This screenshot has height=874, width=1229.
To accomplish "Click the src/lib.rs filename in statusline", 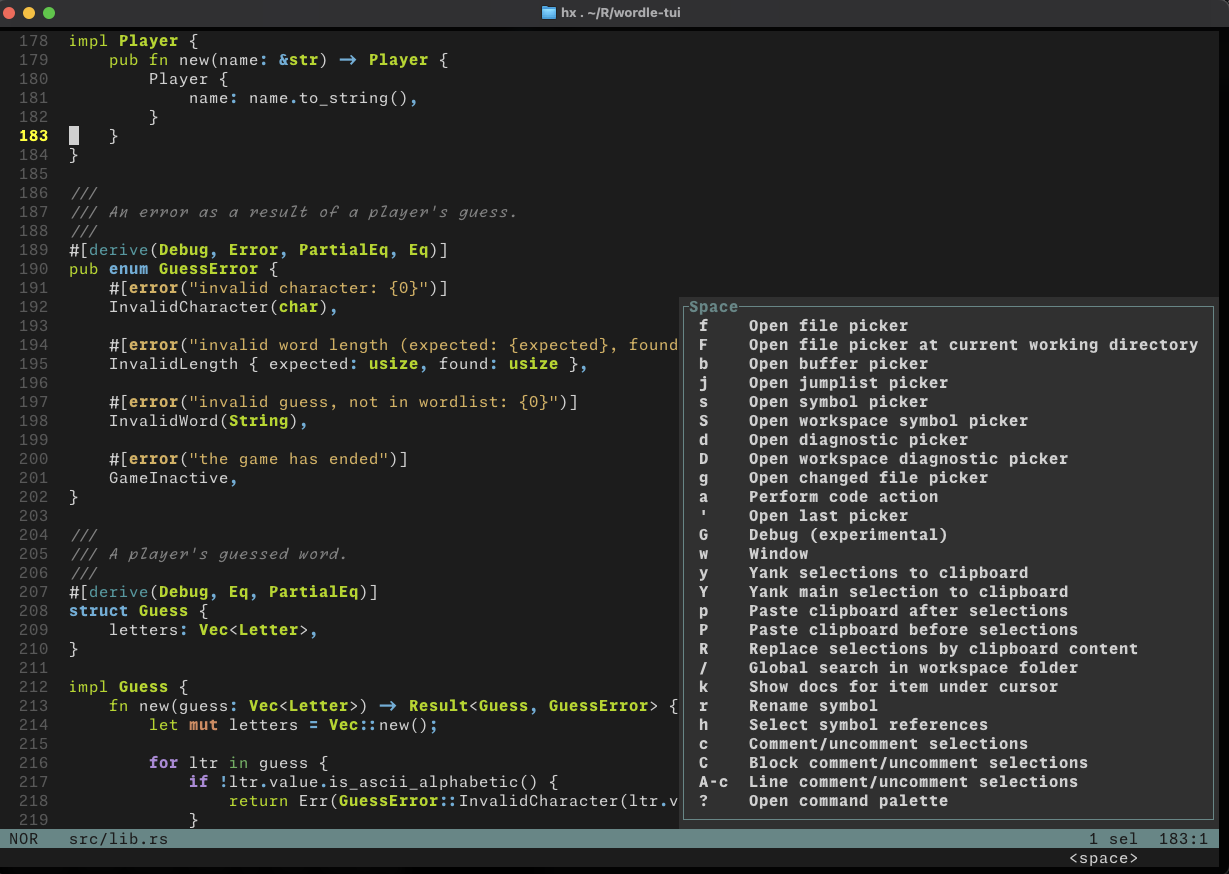I will click(x=118, y=839).
